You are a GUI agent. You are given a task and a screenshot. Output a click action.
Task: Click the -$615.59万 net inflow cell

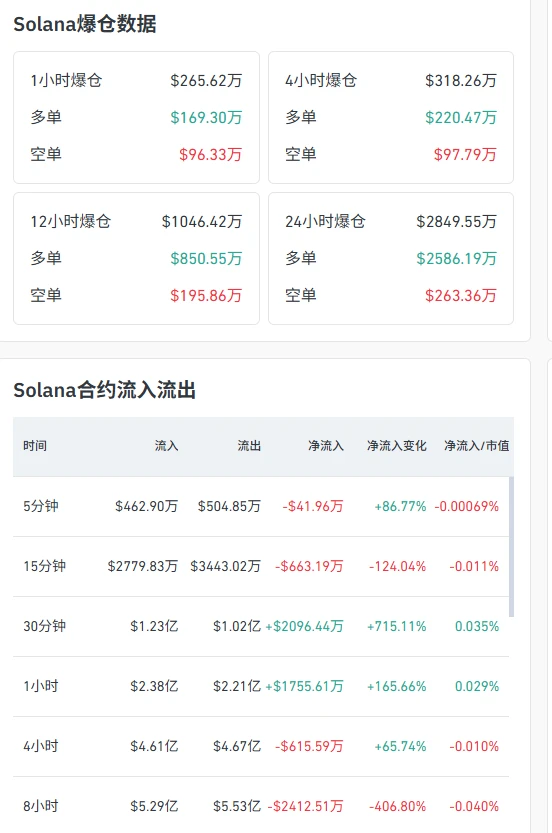(309, 746)
